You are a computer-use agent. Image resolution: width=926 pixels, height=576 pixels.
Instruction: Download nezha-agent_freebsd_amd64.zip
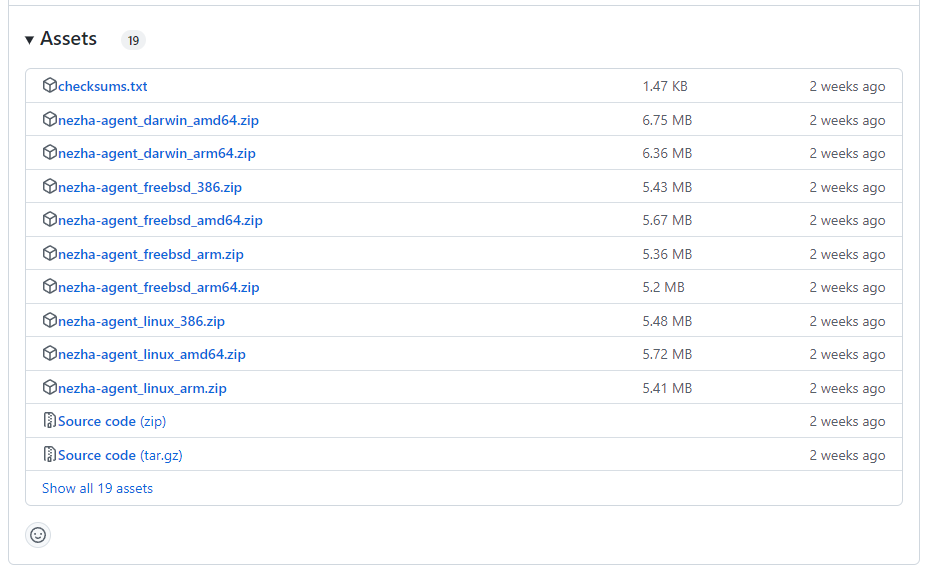coord(160,220)
